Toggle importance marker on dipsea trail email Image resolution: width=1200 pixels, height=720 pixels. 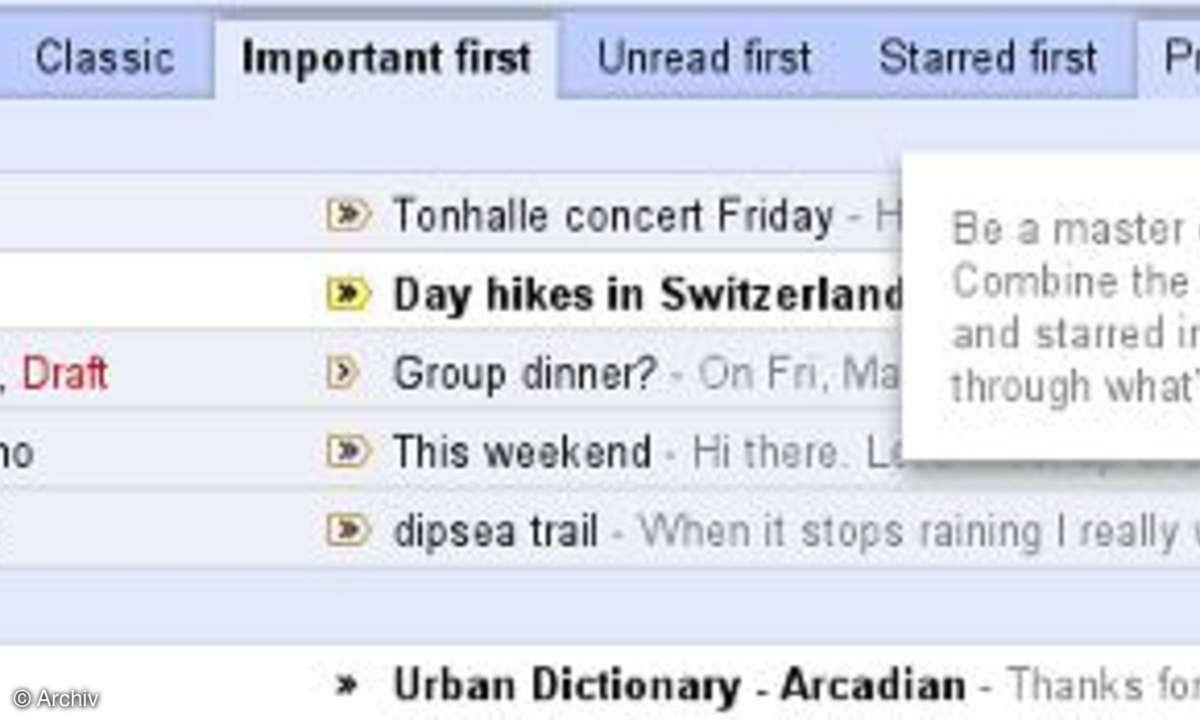348,530
